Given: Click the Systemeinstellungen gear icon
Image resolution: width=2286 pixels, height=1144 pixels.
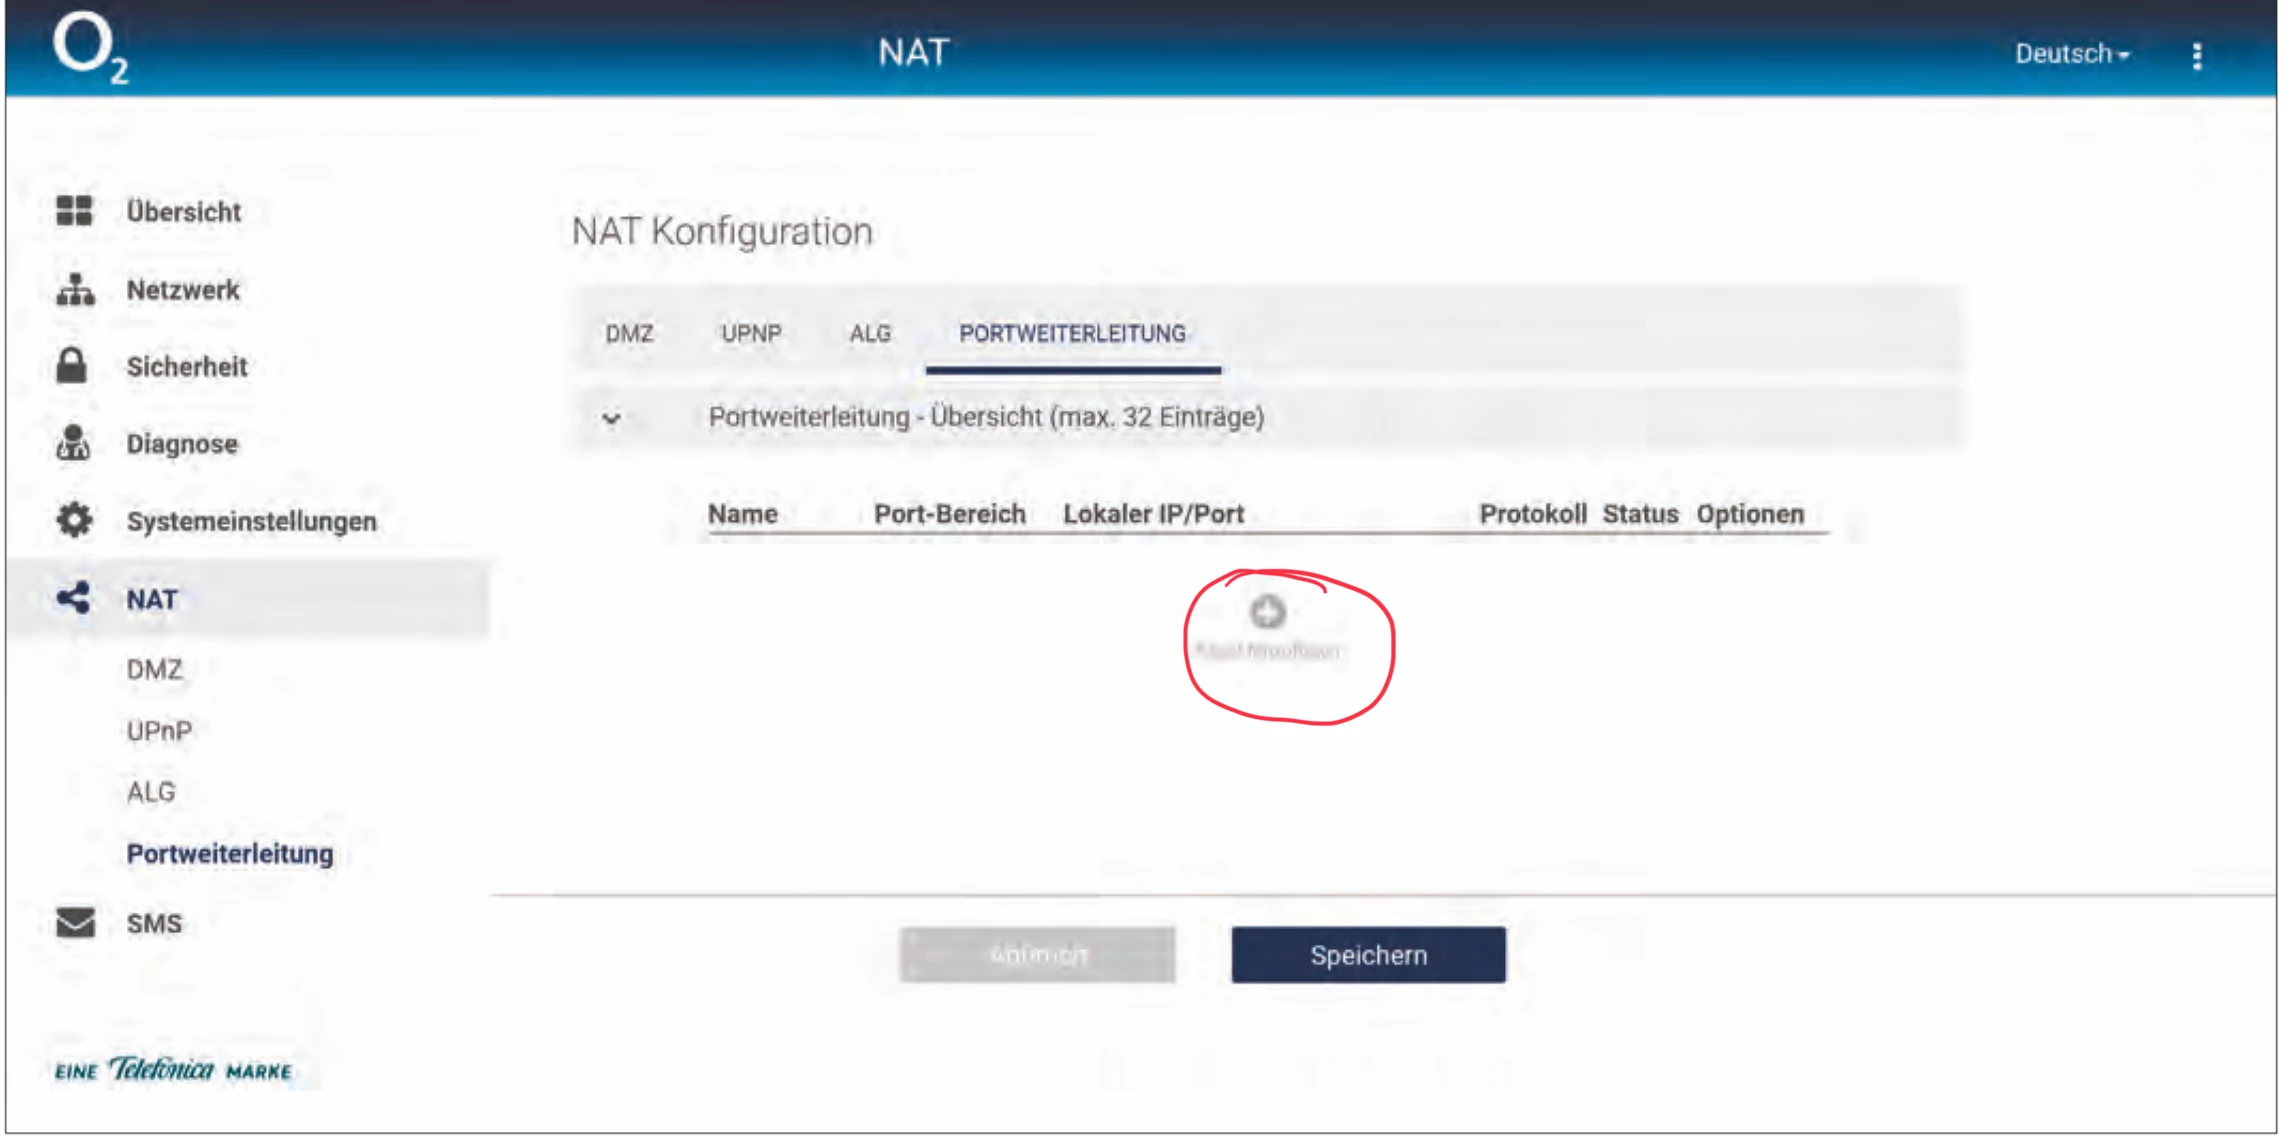Looking at the screenshot, I should 74,520.
